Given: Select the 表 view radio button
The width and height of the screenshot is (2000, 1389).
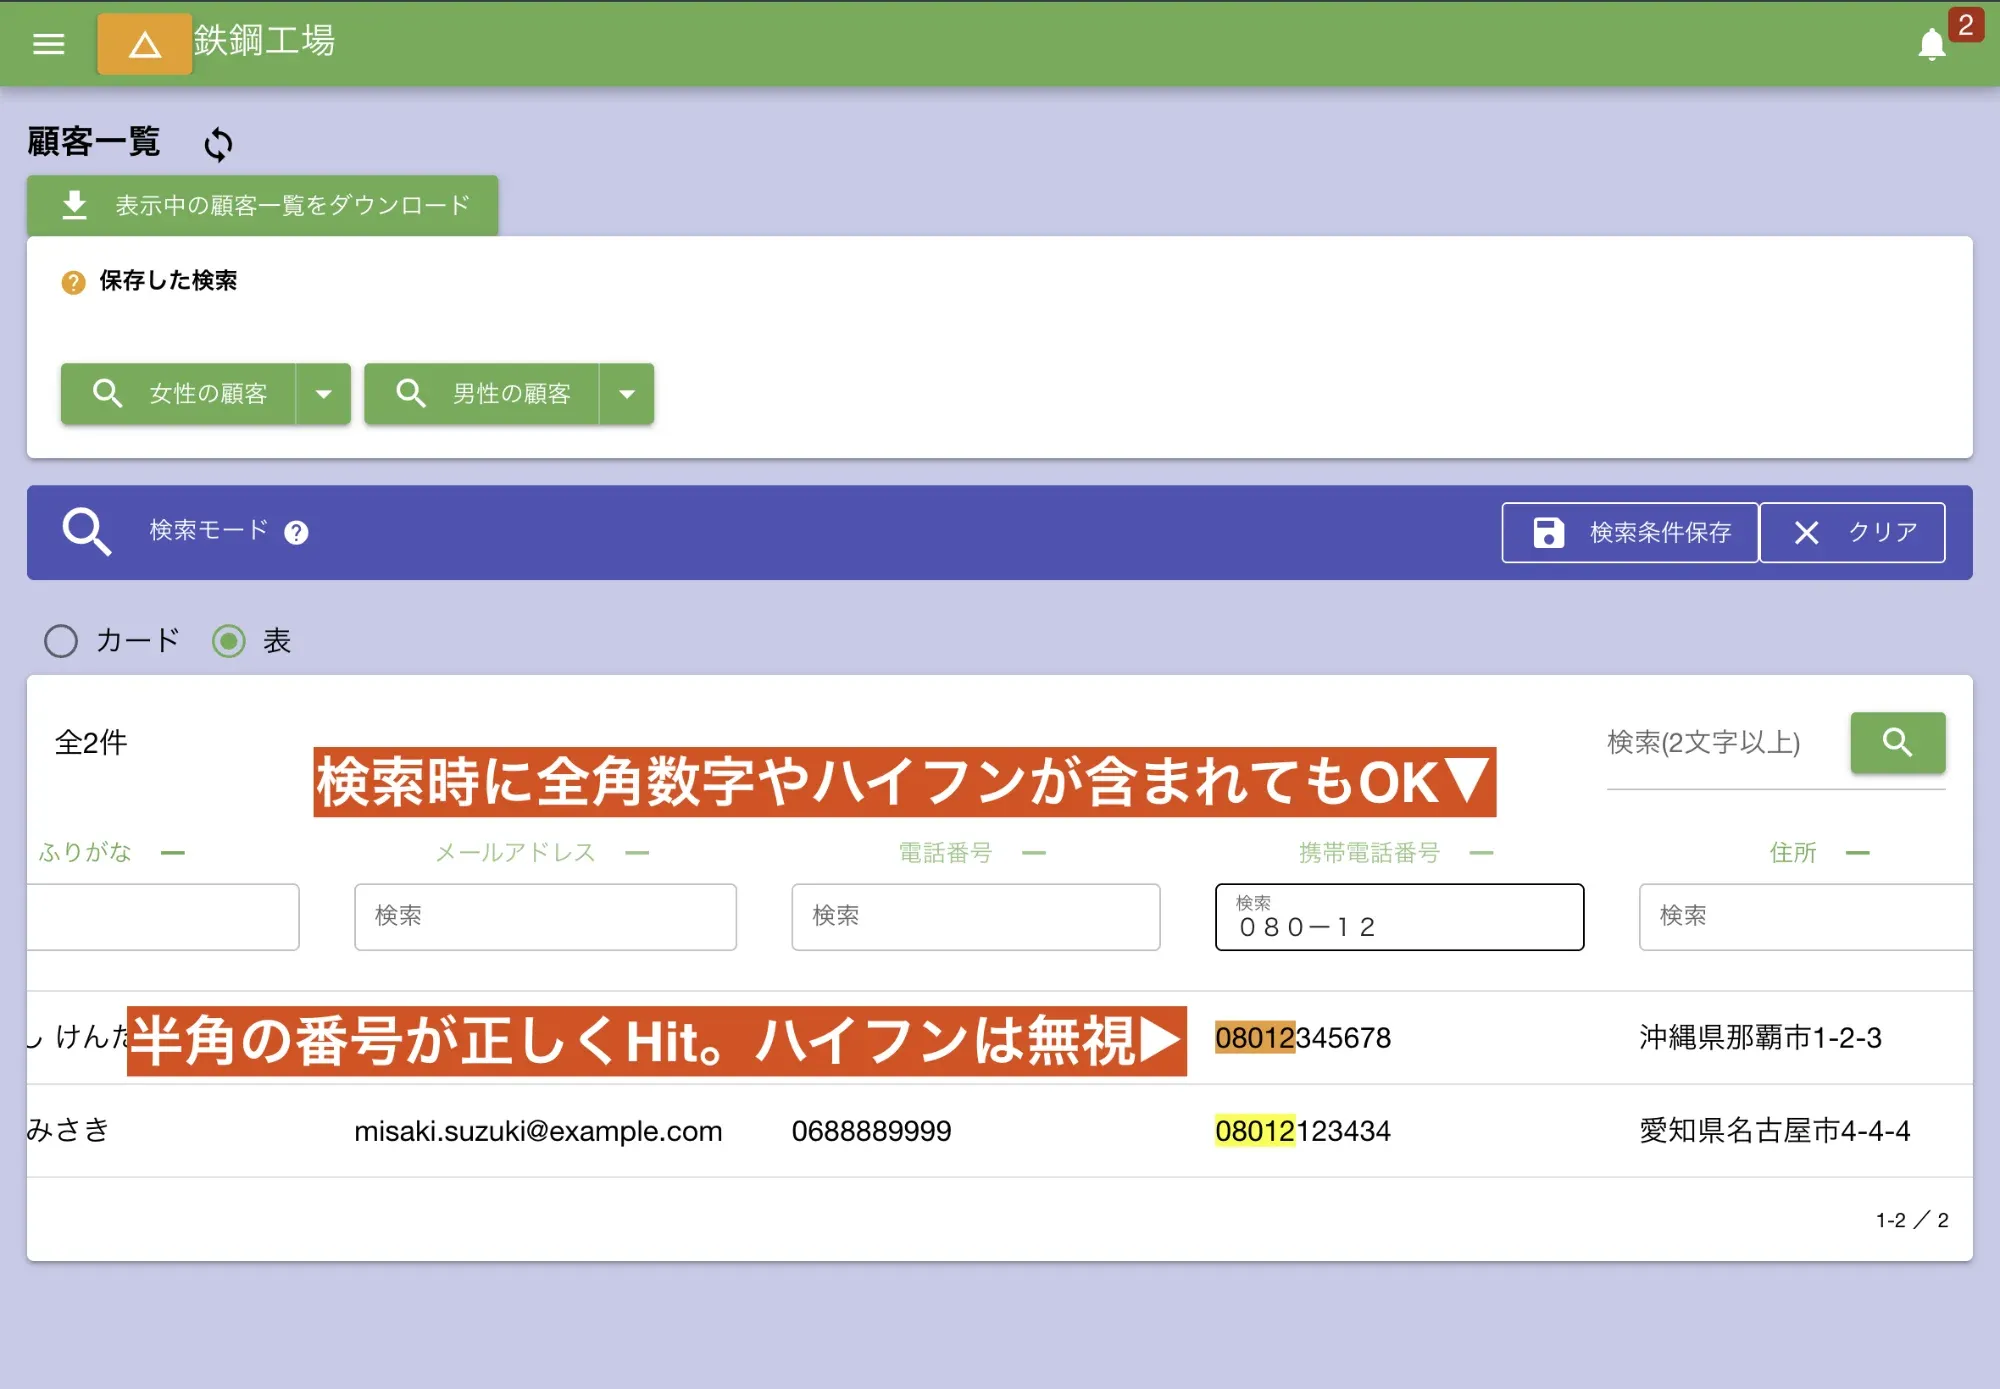Looking at the screenshot, I should 229,641.
